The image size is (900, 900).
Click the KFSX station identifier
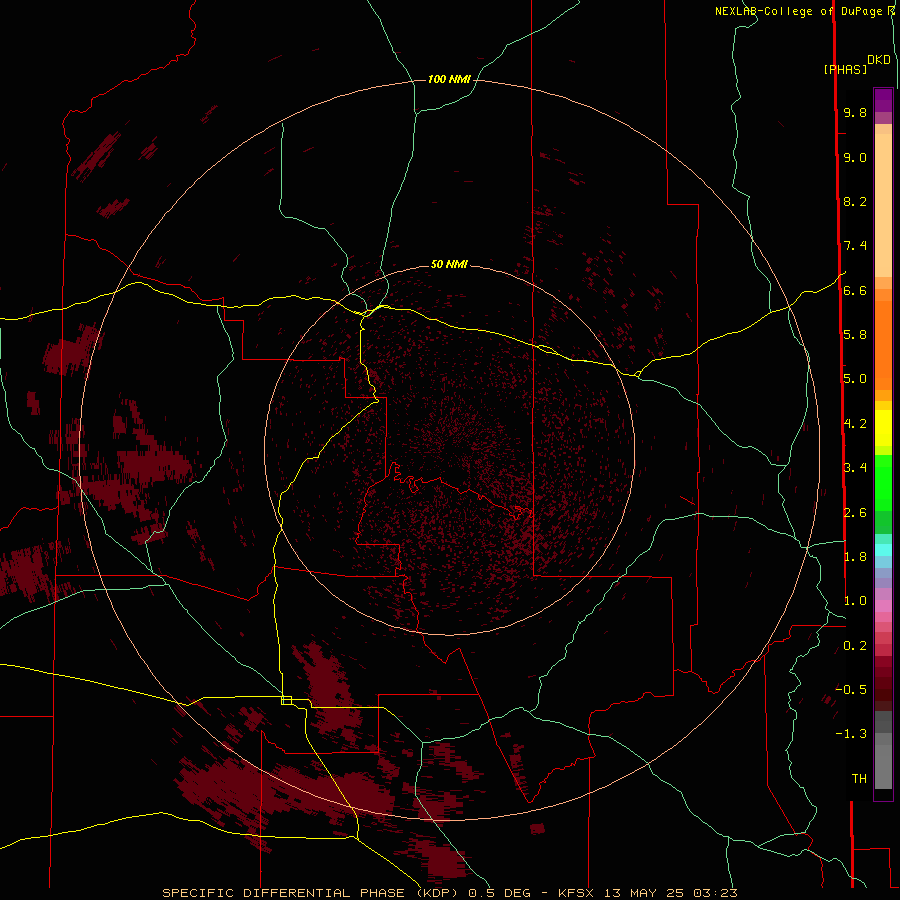(x=577, y=893)
